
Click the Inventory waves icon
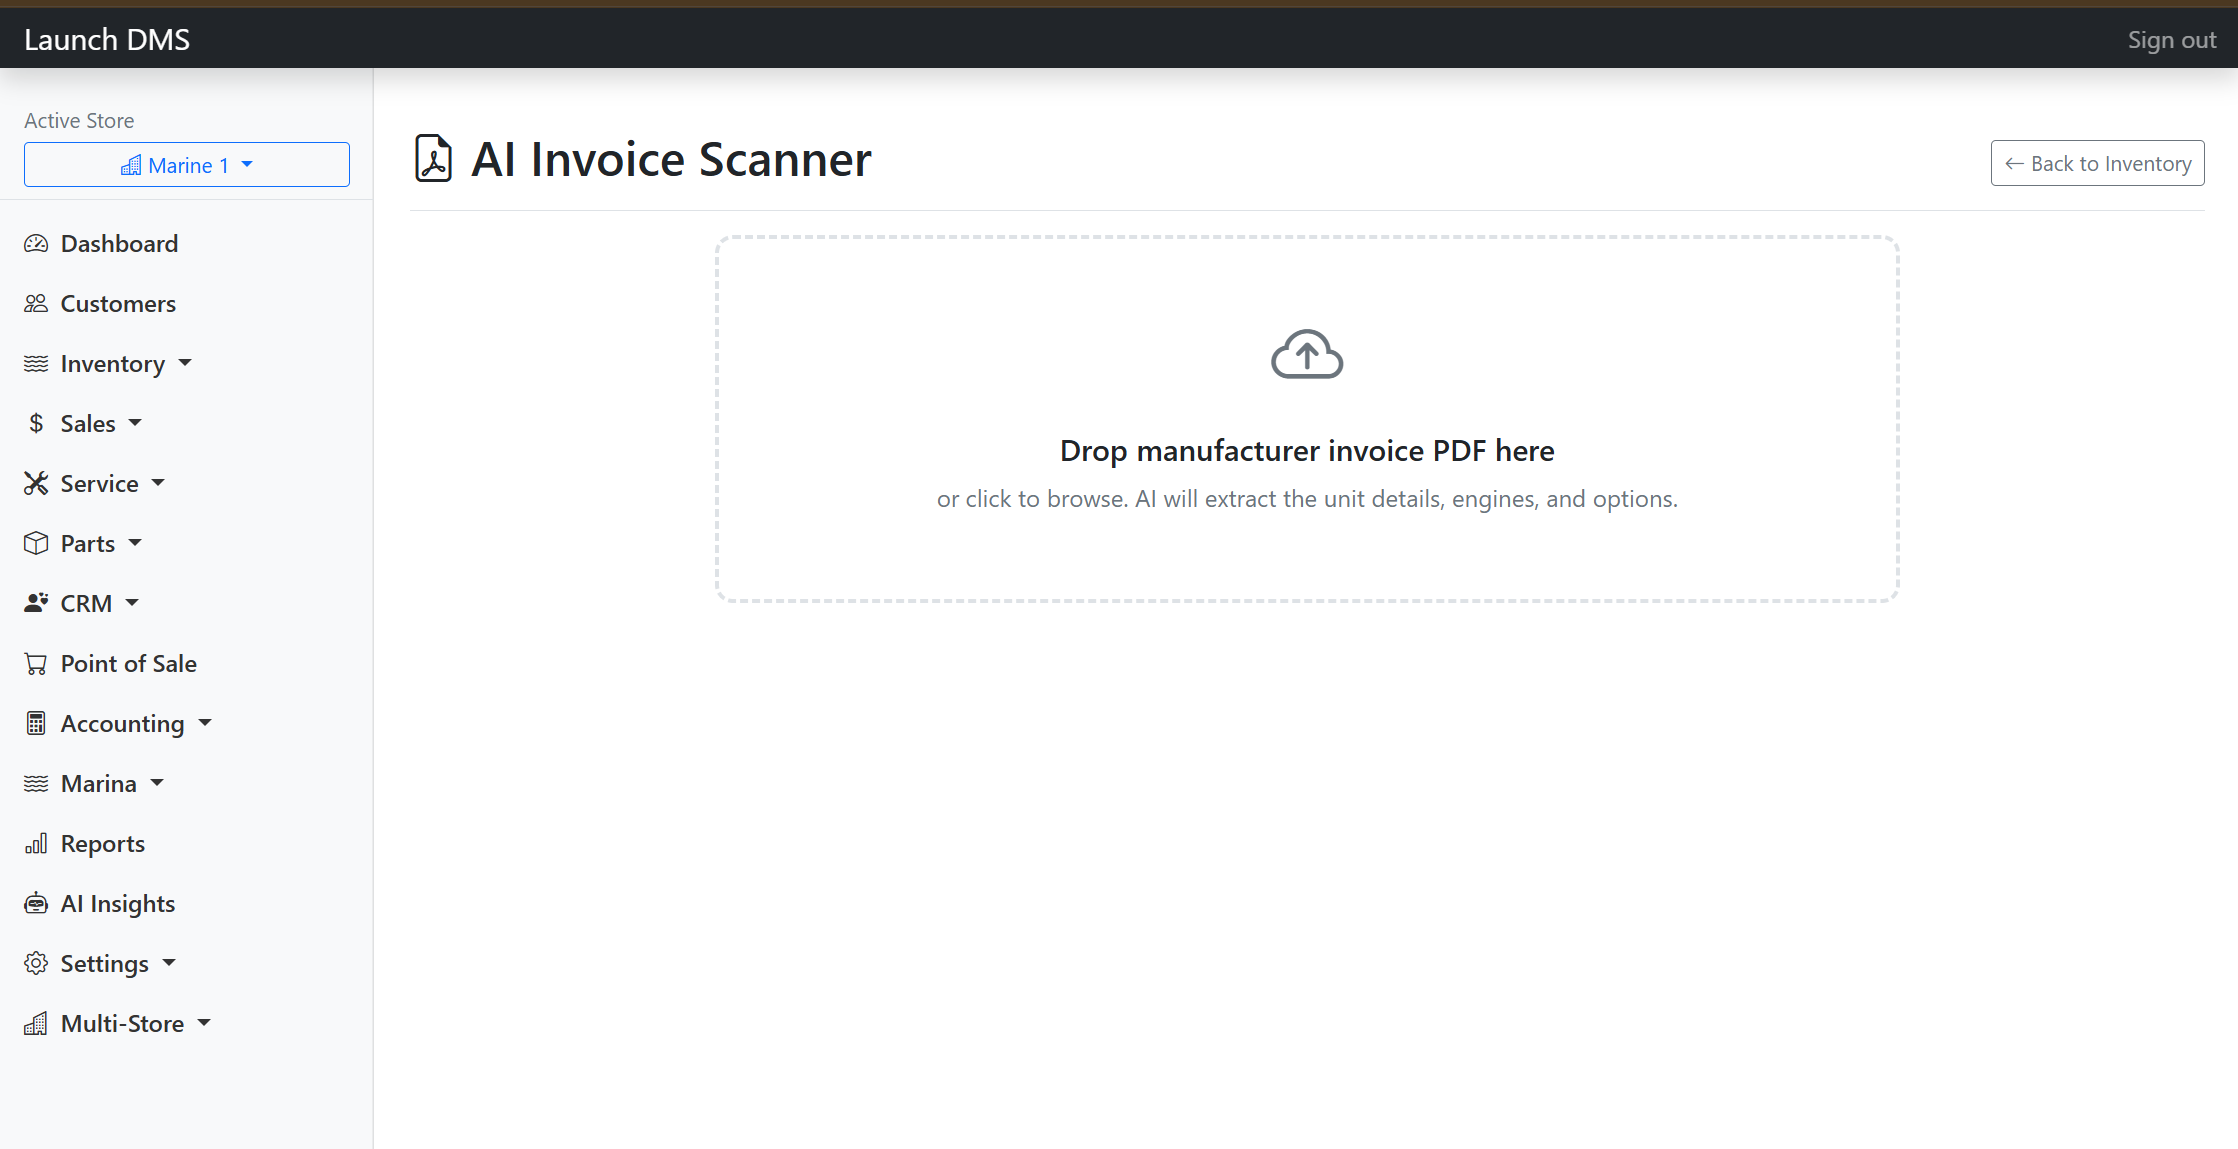click(x=36, y=364)
